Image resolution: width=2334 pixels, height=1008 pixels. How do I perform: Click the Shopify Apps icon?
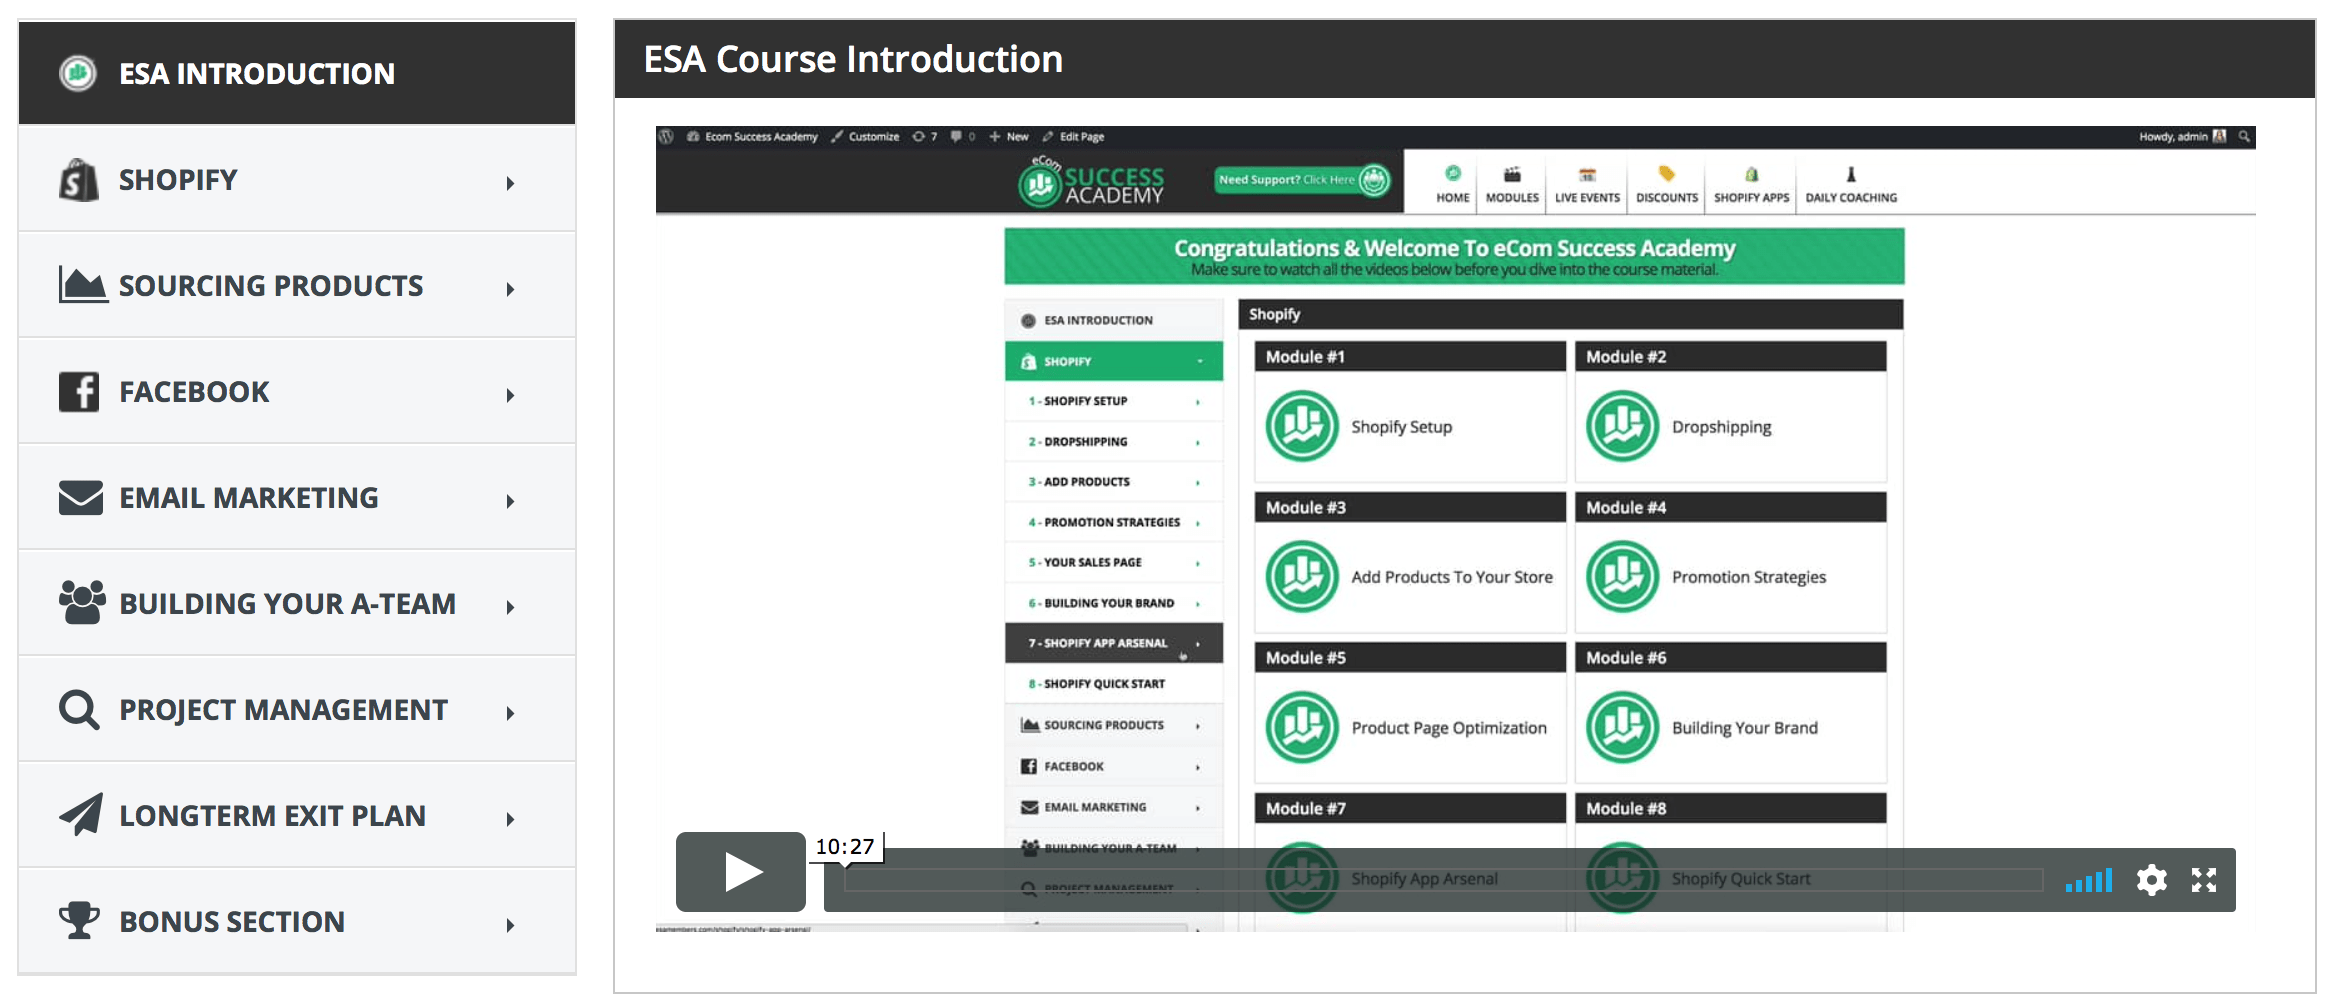click(1751, 174)
